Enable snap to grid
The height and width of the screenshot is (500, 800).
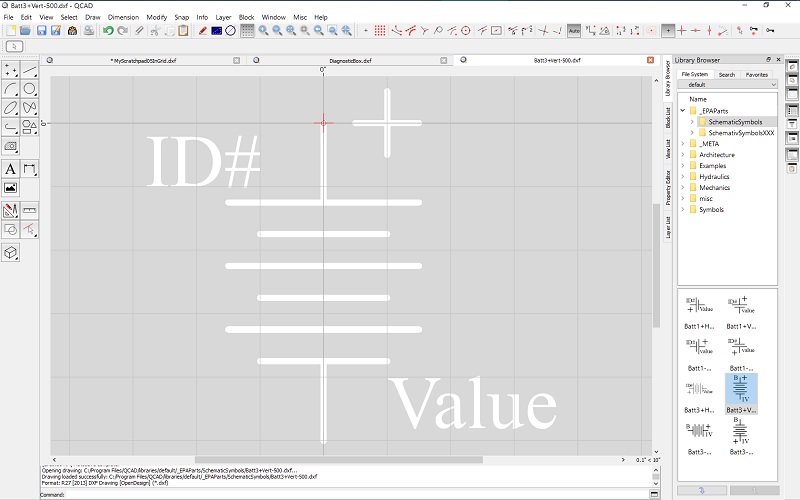tap(380, 31)
